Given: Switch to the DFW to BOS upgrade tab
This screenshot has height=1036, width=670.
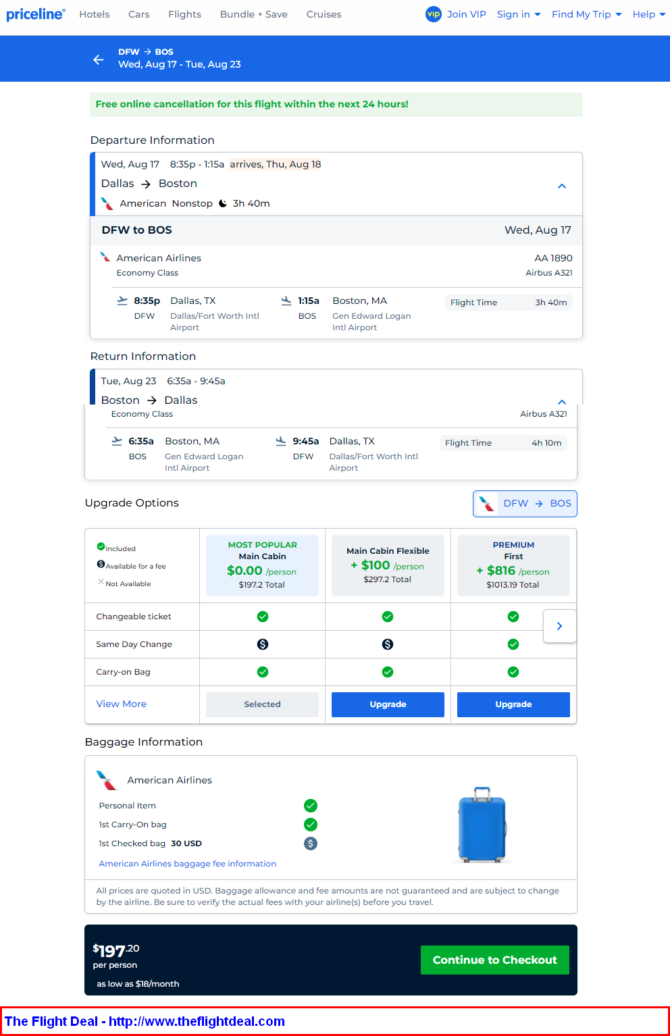Looking at the screenshot, I should [525, 503].
